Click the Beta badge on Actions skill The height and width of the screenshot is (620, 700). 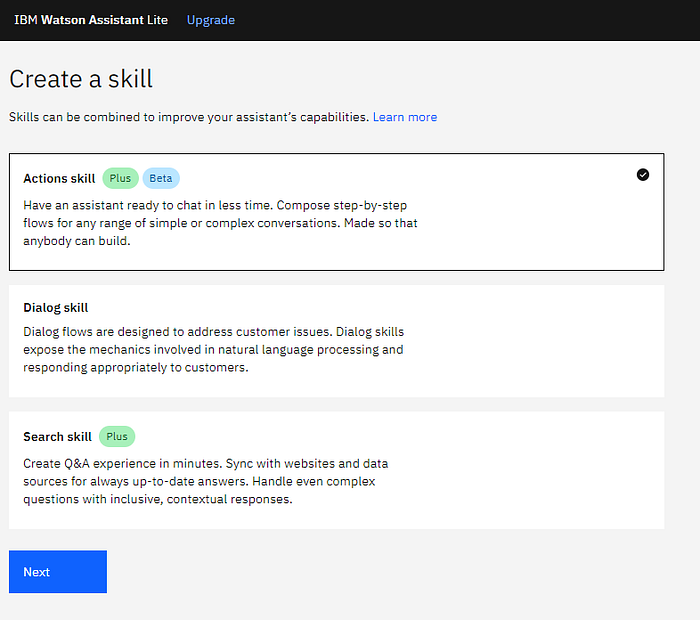pos(161,178)
